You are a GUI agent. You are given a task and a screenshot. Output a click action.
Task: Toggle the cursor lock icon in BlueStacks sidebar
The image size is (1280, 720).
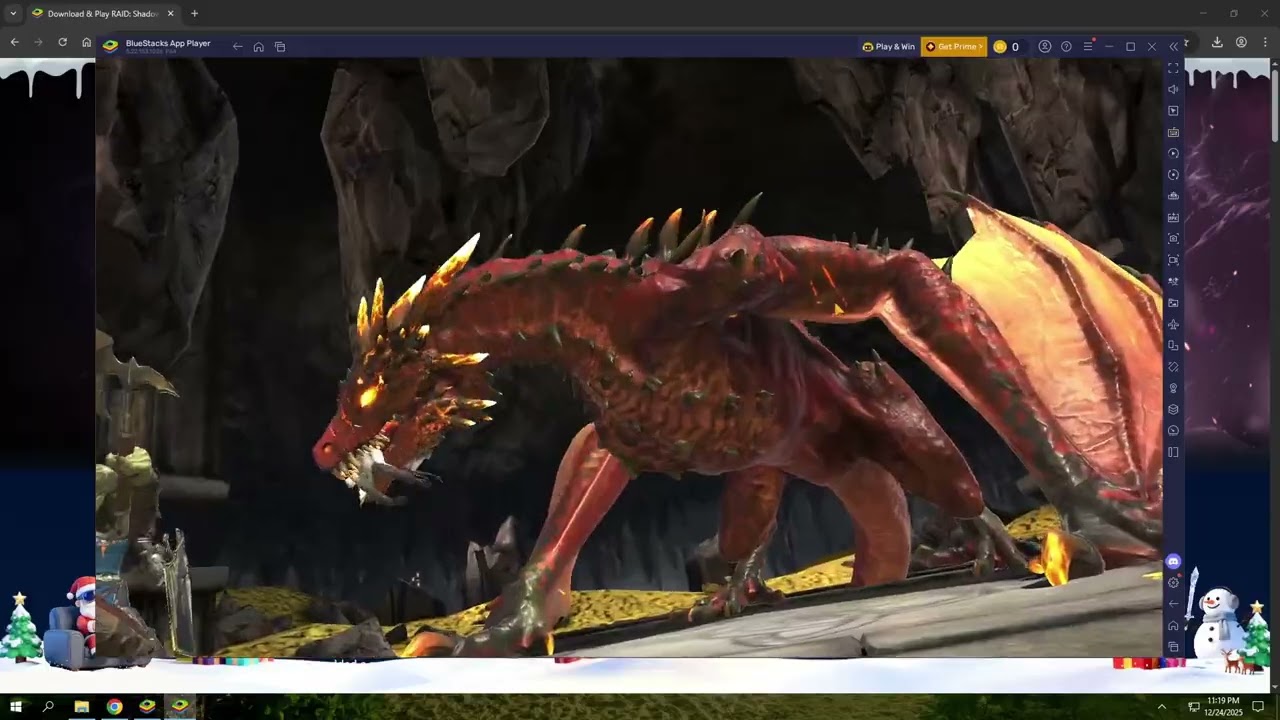tap(1173, 111)
